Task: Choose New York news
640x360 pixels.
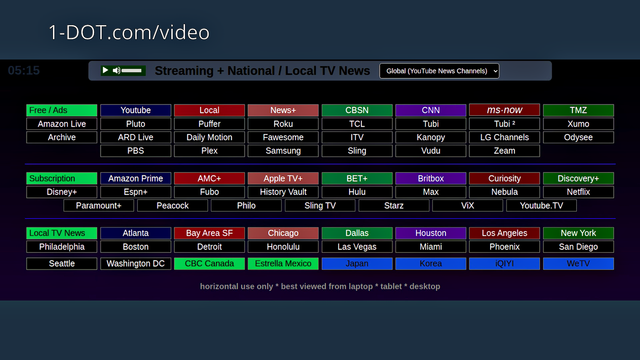Action: tap(578, 233)
